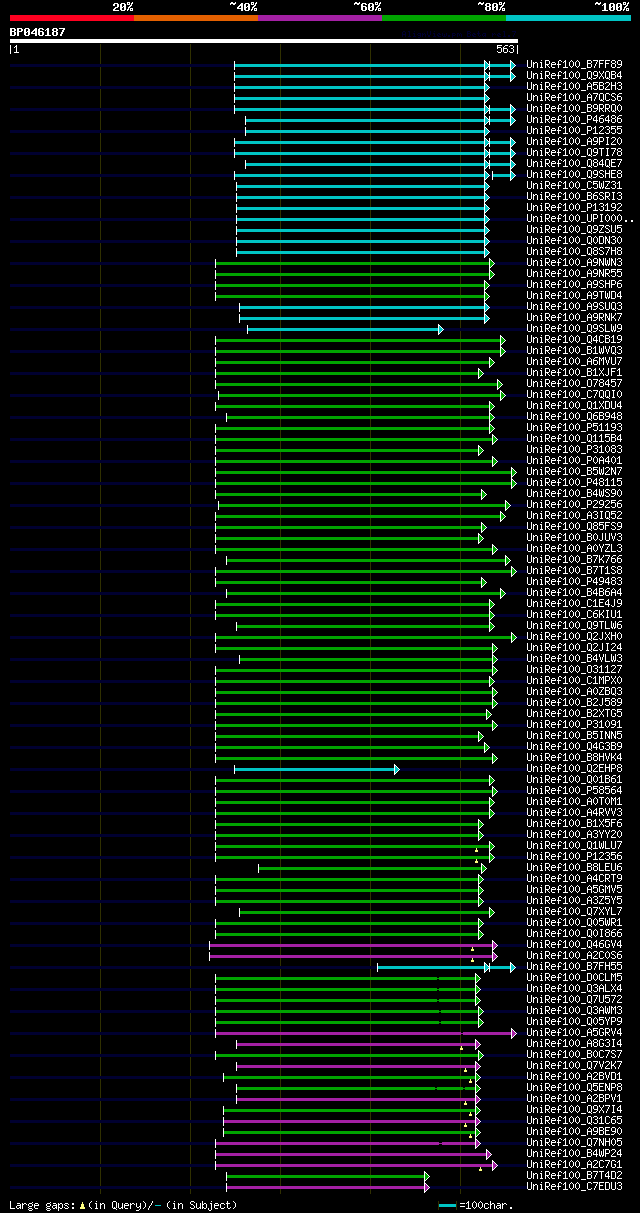
Task: Select label UniRef100_C6KIU1
Action: (x=573, y=614)
